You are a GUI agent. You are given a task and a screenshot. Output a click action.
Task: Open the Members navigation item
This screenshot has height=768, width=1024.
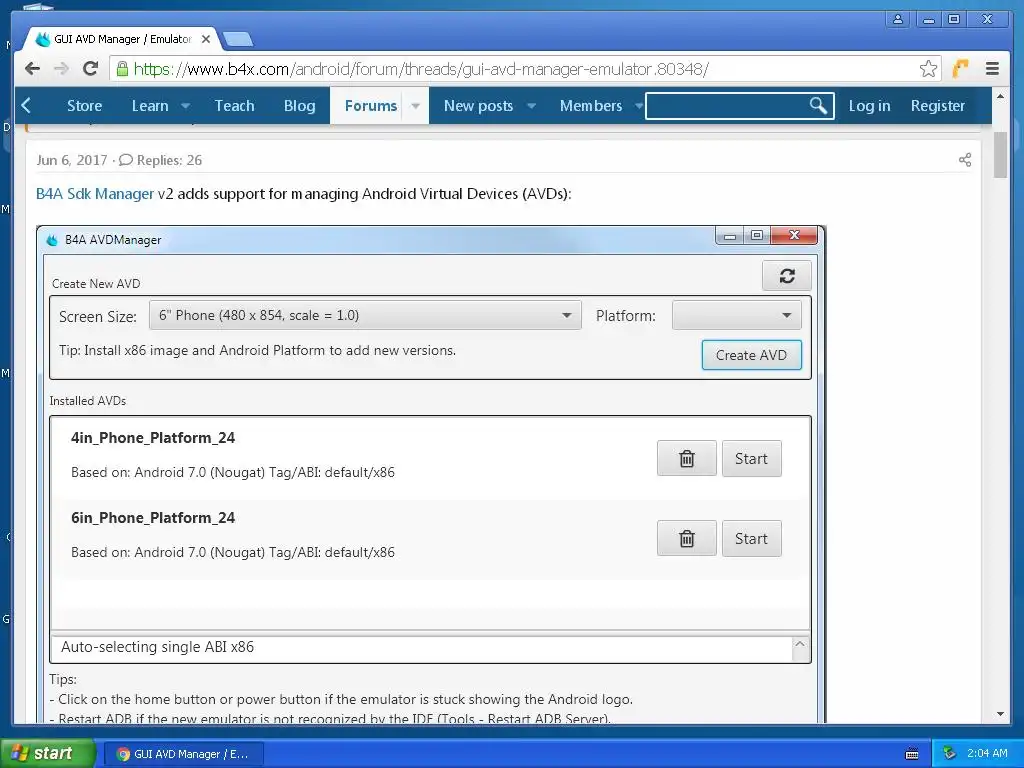(590, 106)
